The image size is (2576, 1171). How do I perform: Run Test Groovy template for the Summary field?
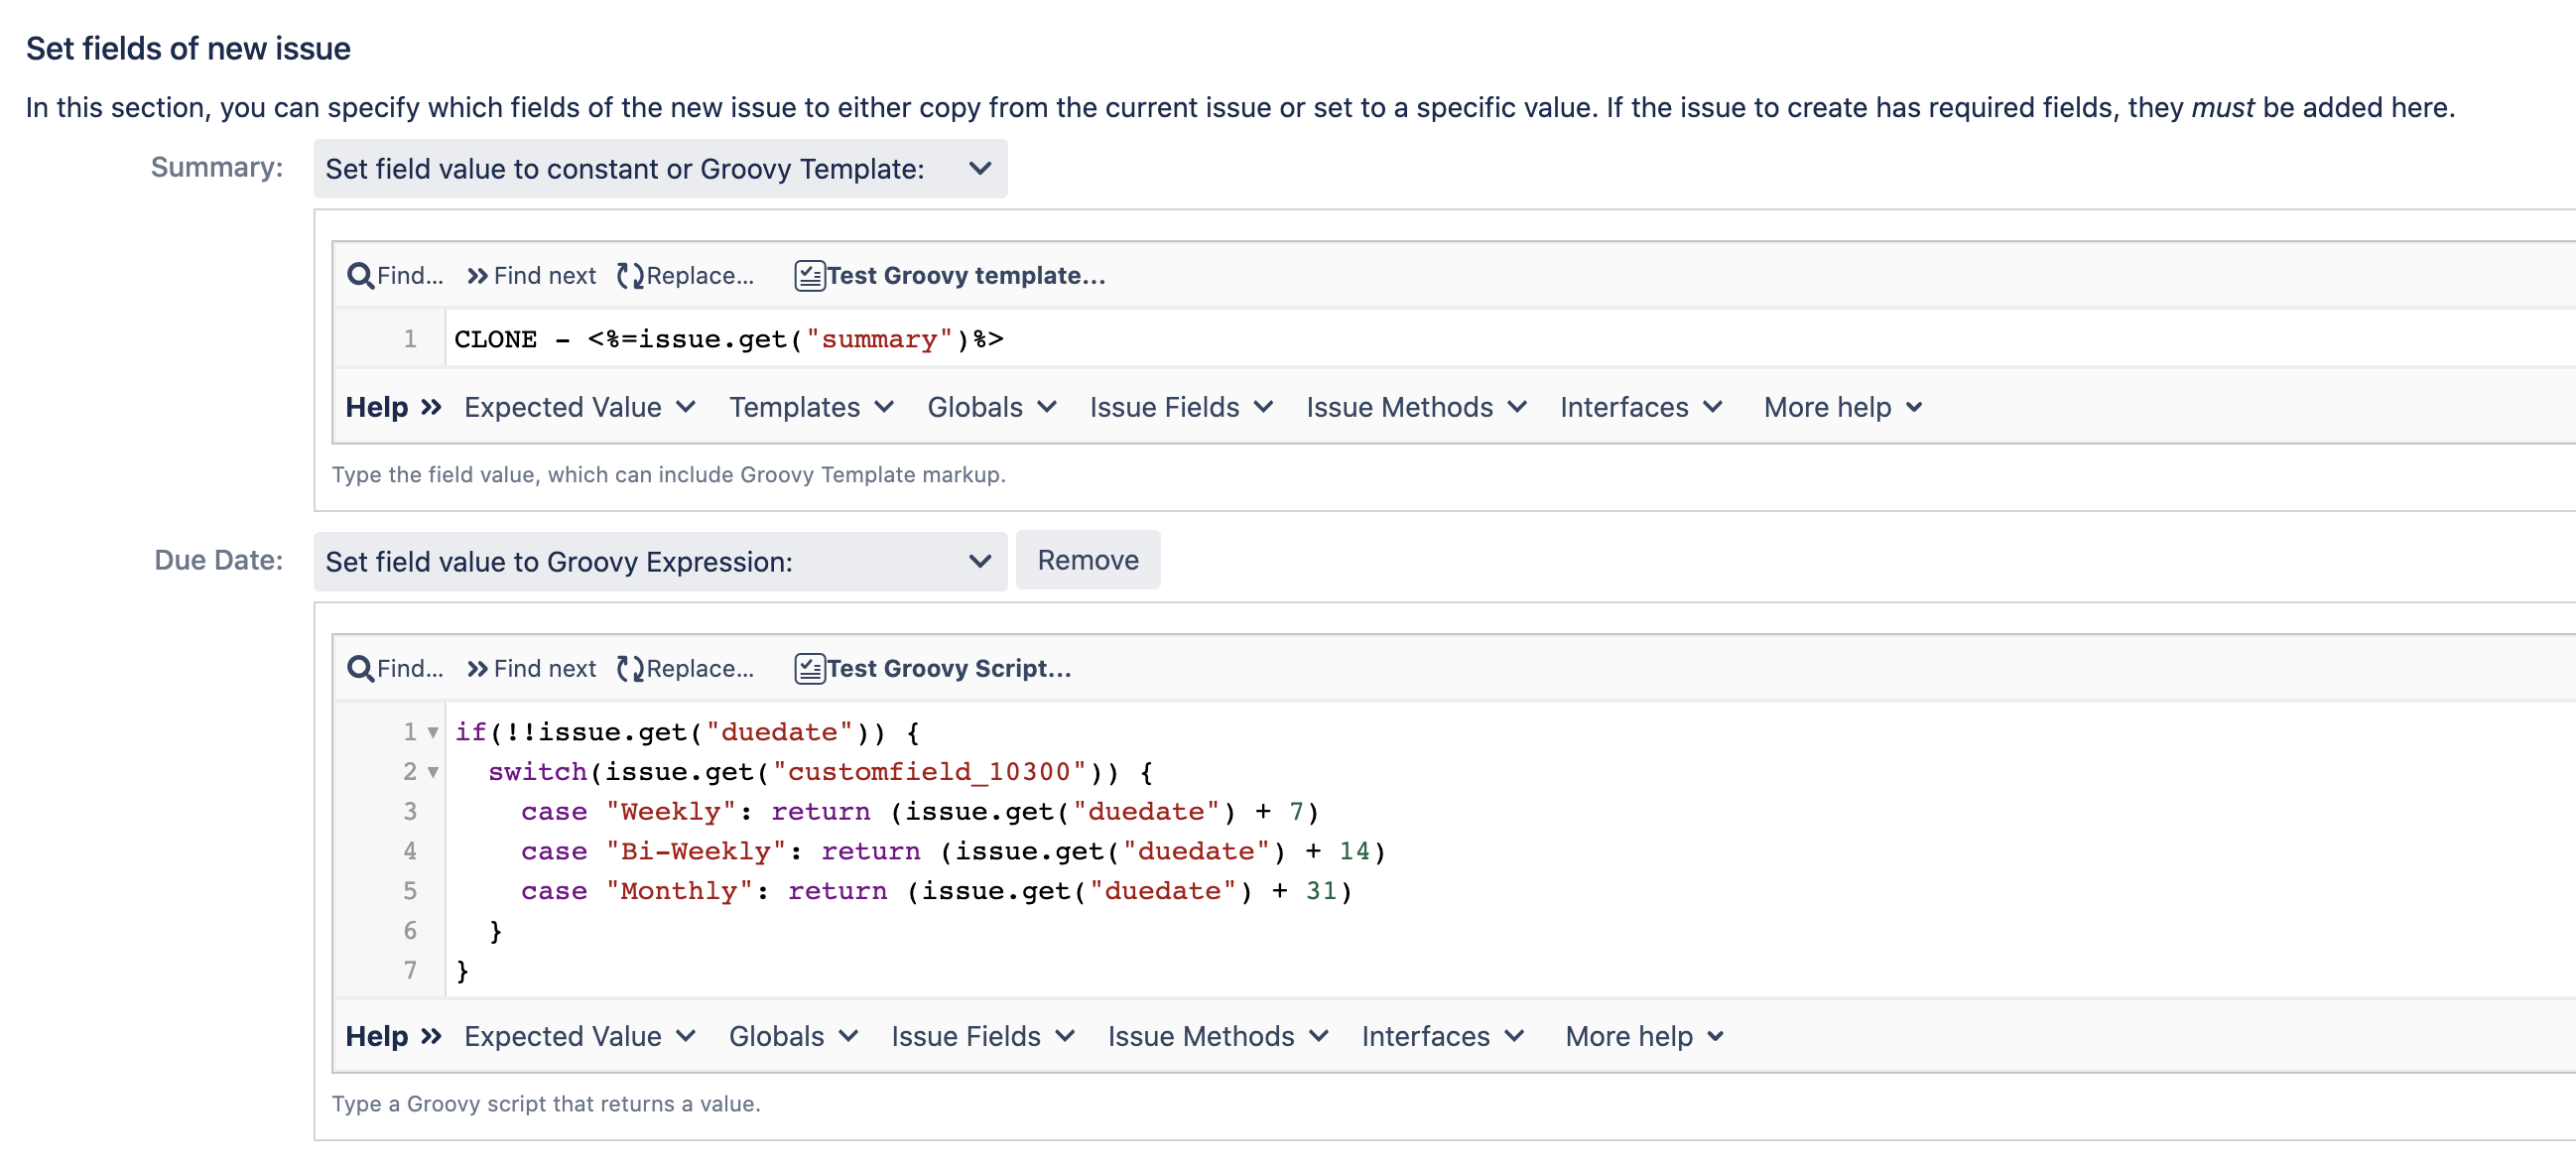click(x=950, y=276)
